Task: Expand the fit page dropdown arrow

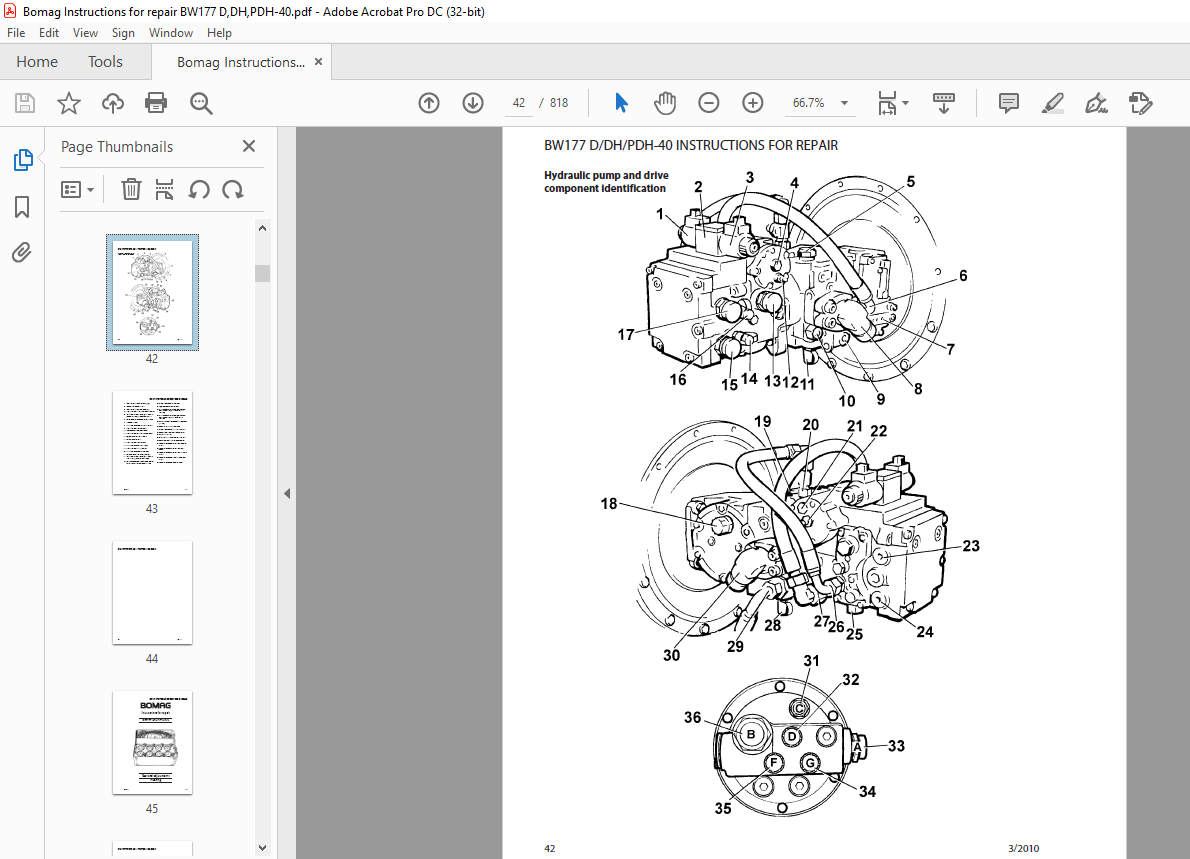Action: (905, 103)
